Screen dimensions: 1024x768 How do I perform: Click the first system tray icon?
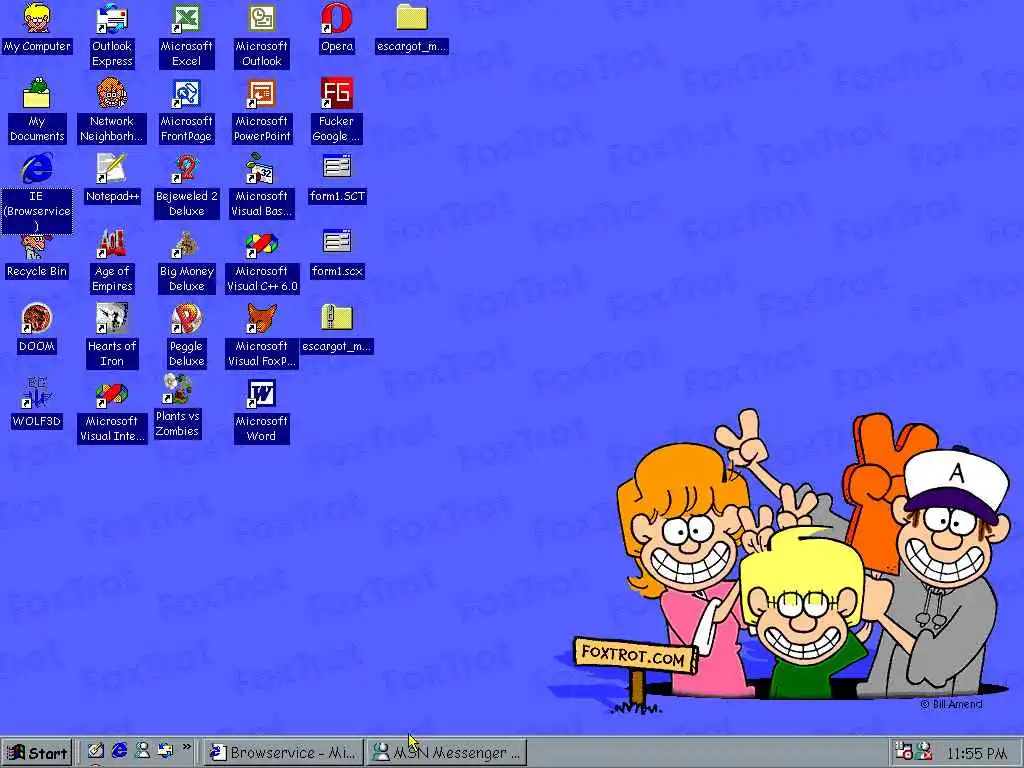[x=904, y=752]
